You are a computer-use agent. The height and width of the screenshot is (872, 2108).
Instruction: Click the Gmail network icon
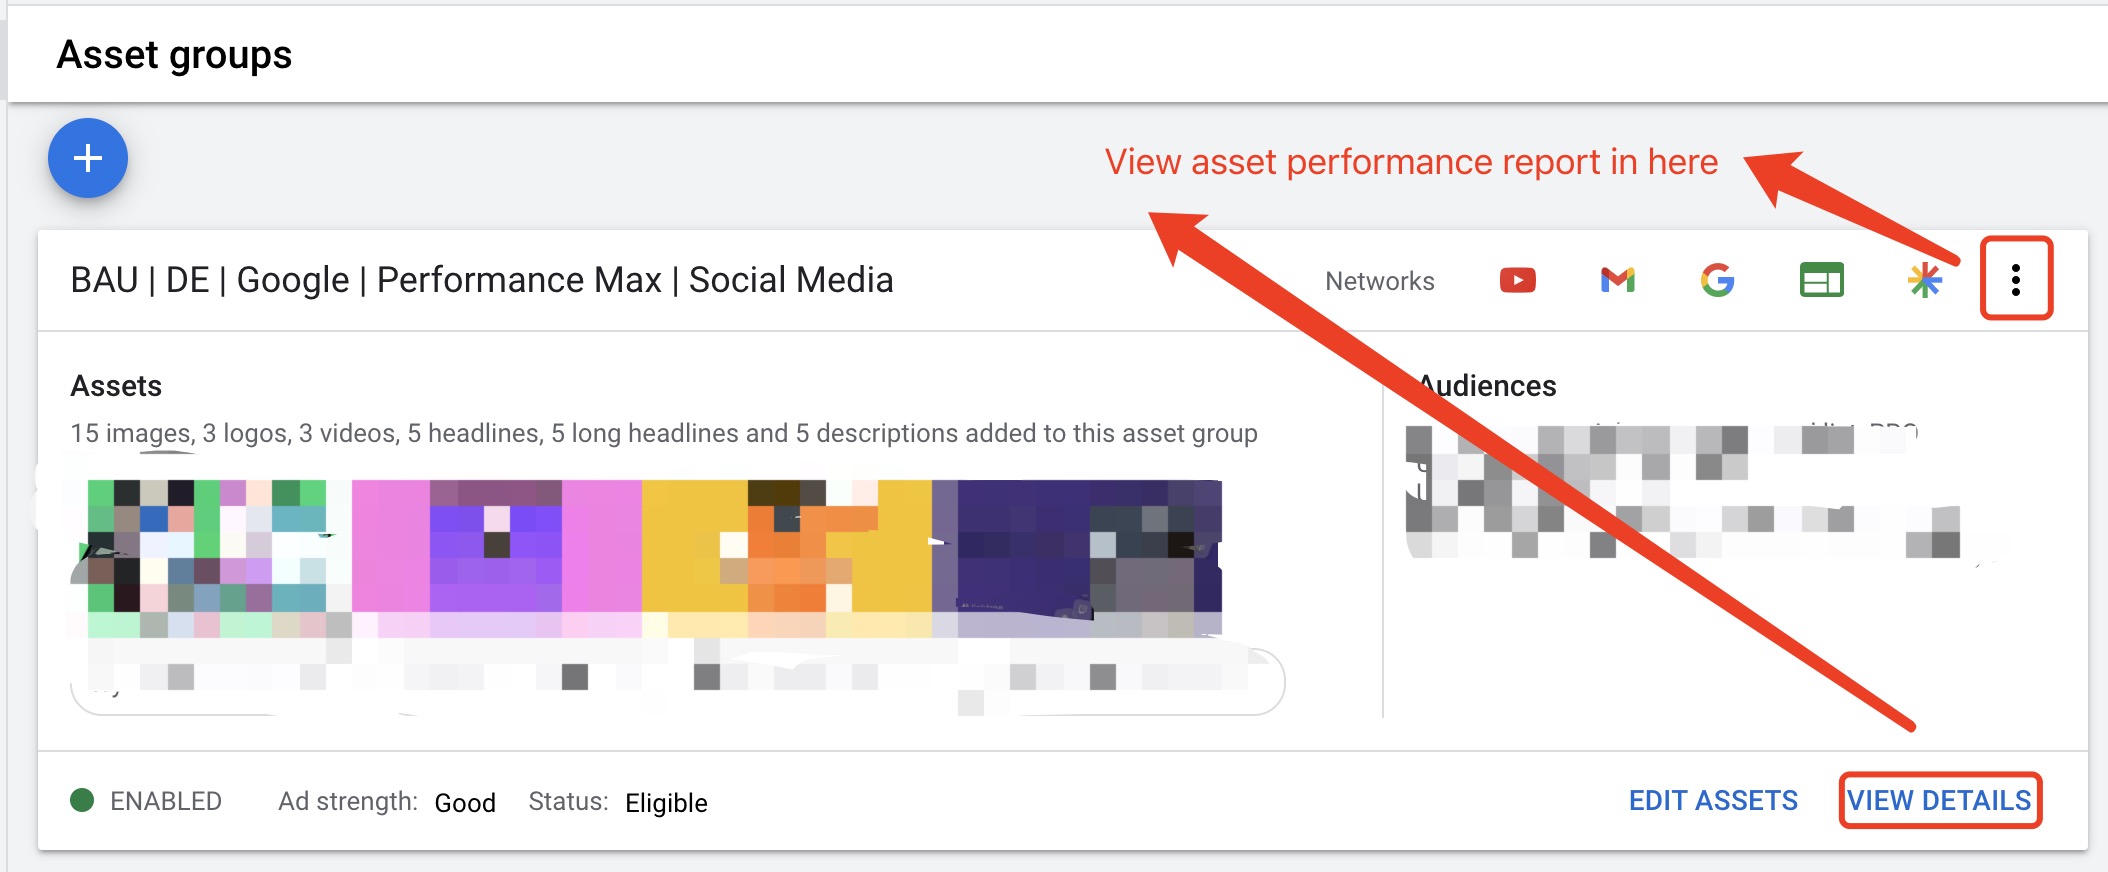(x=1619, y=281)
